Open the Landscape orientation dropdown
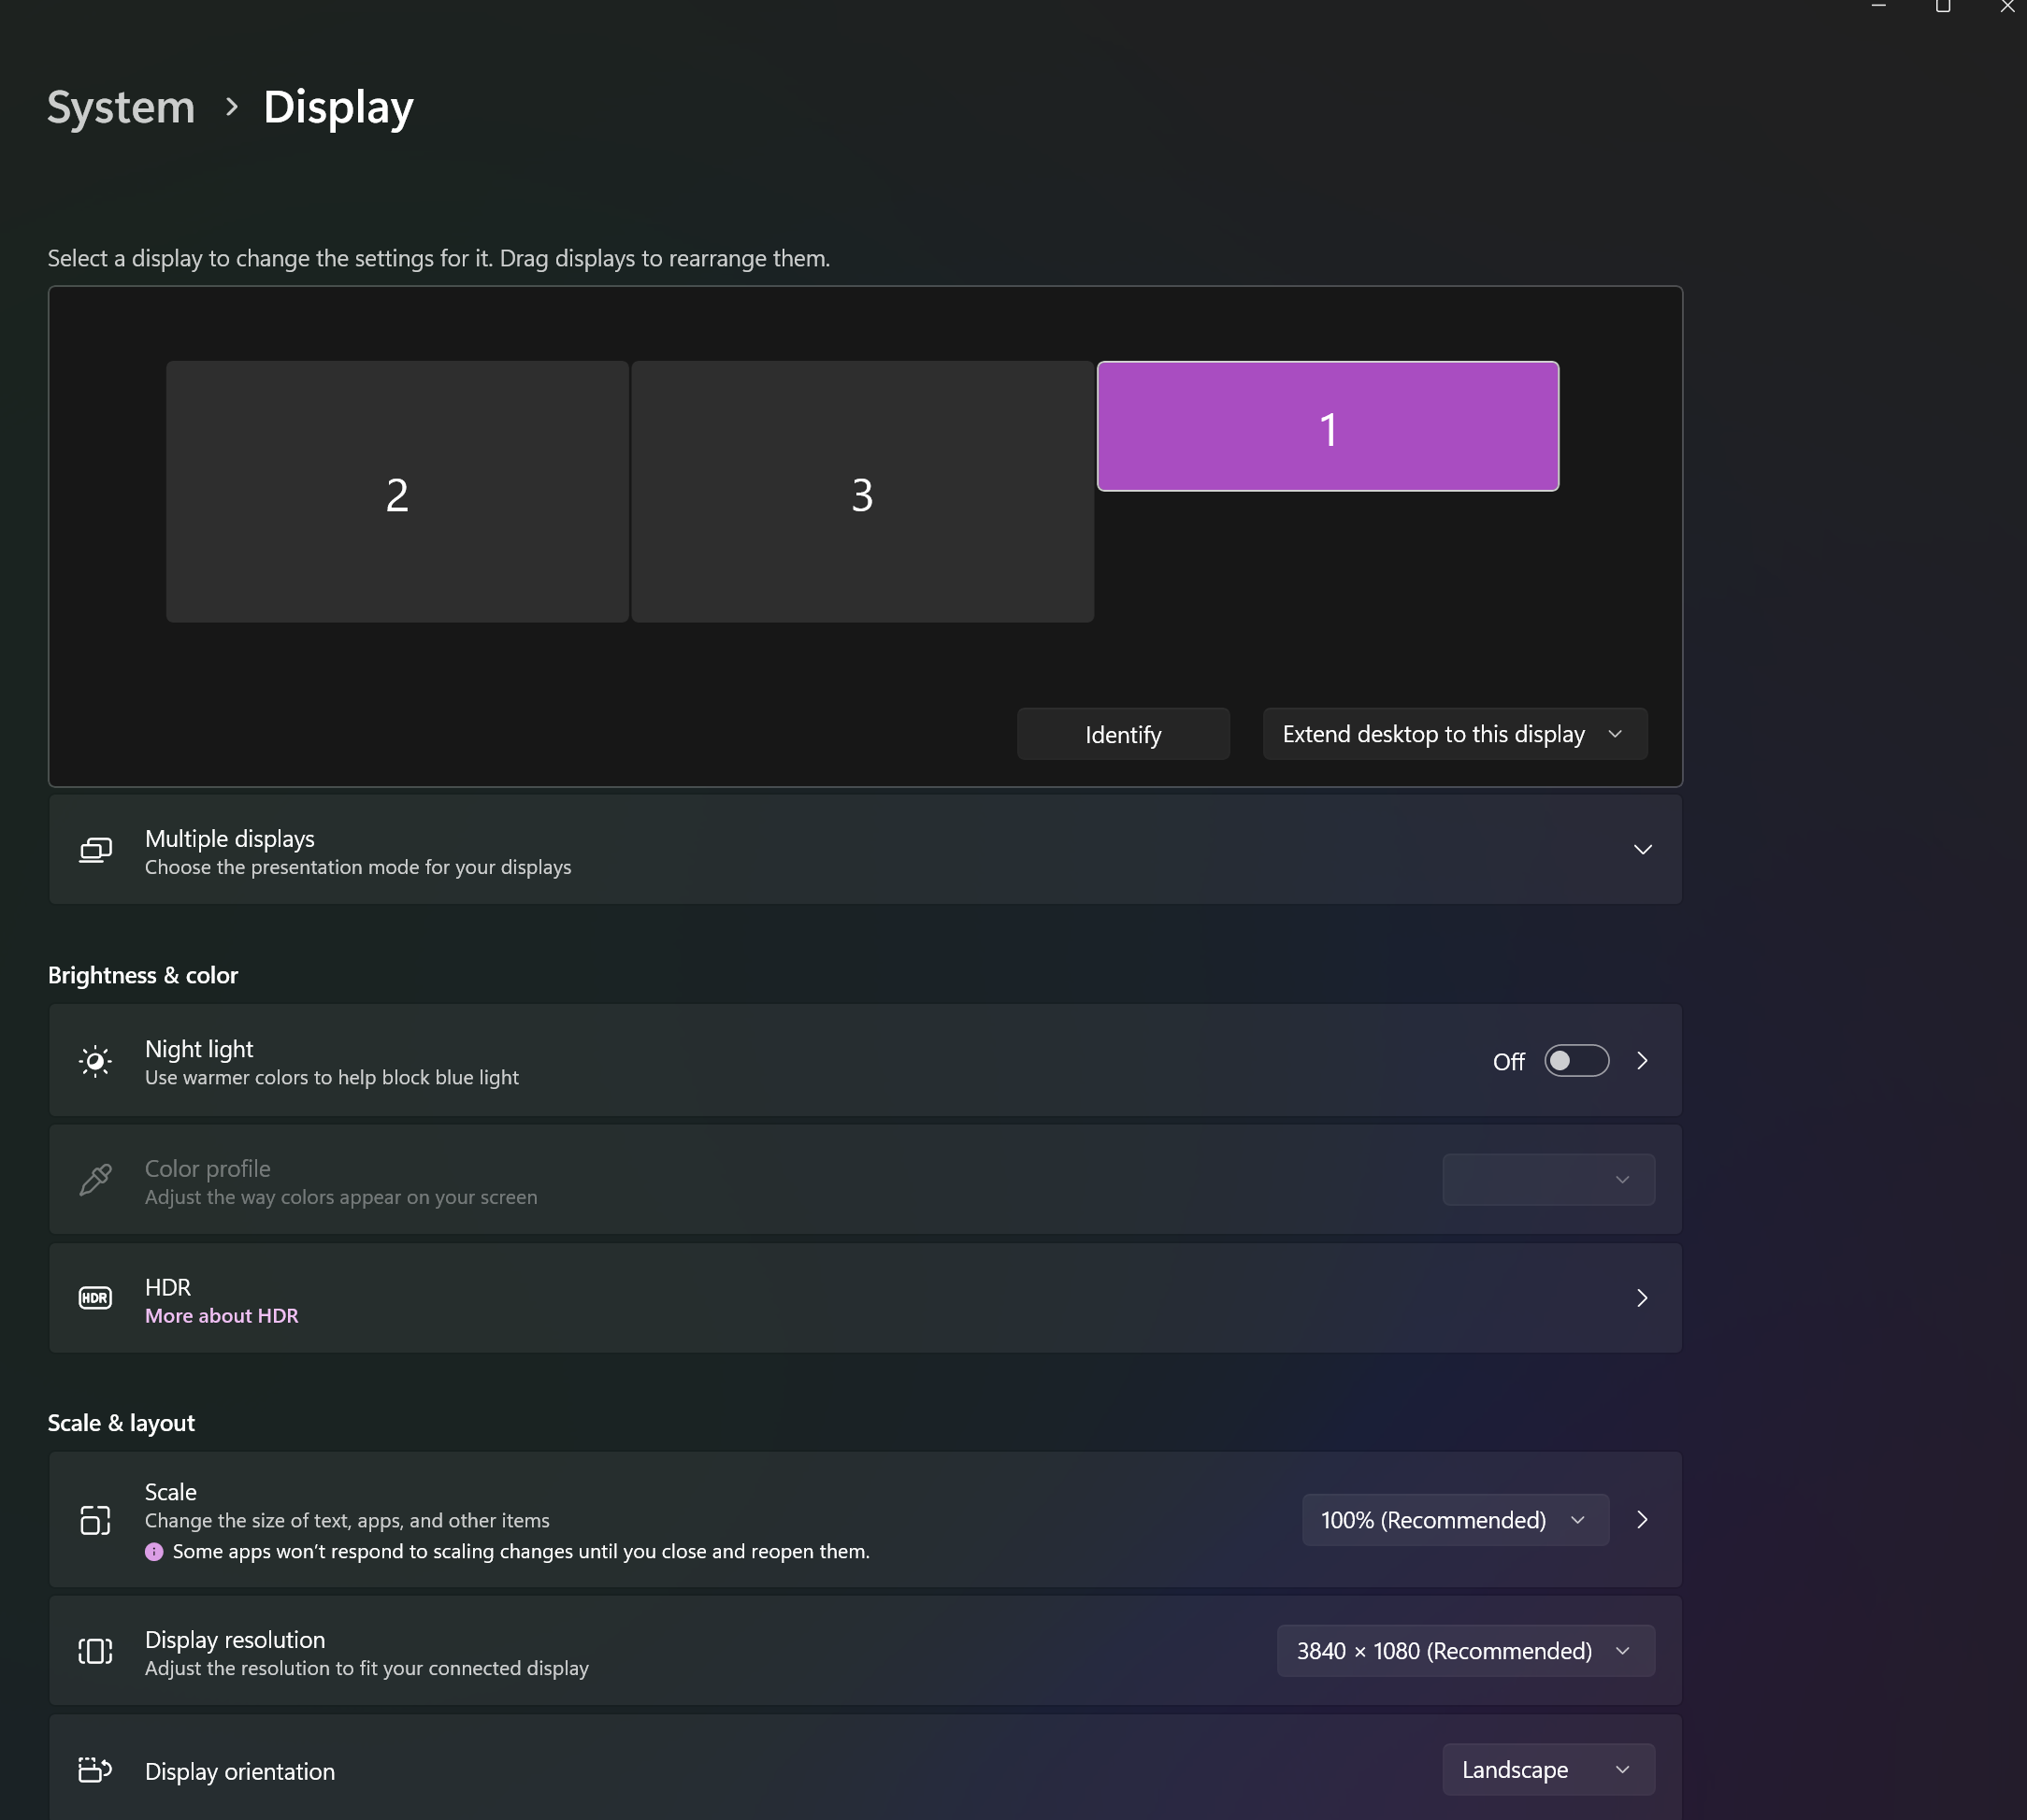The width and height of the screenshot is (2027, 1820). 1547,1770
